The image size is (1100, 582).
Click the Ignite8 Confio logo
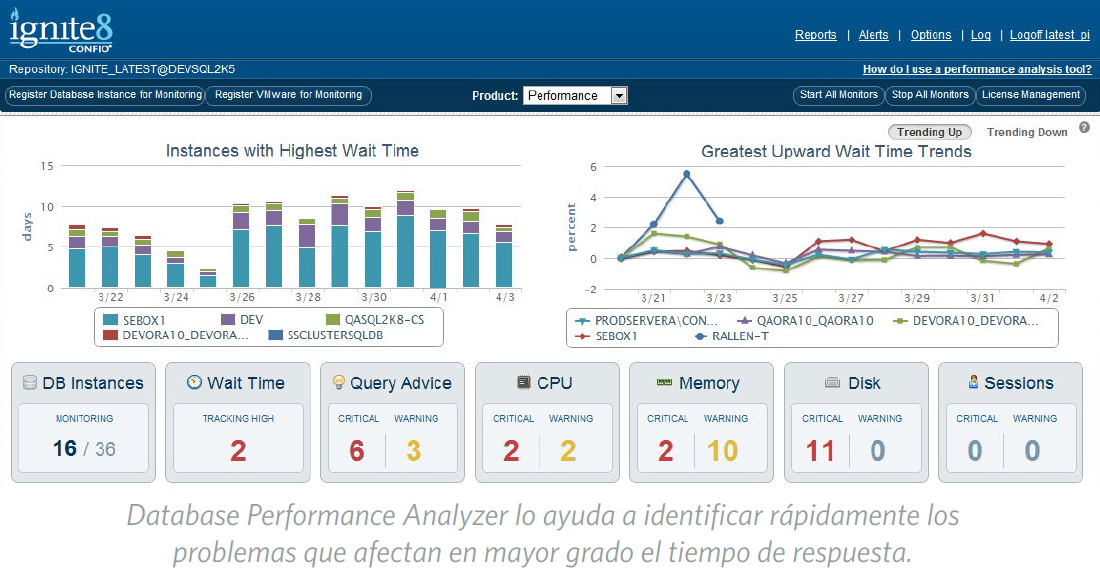60,31
